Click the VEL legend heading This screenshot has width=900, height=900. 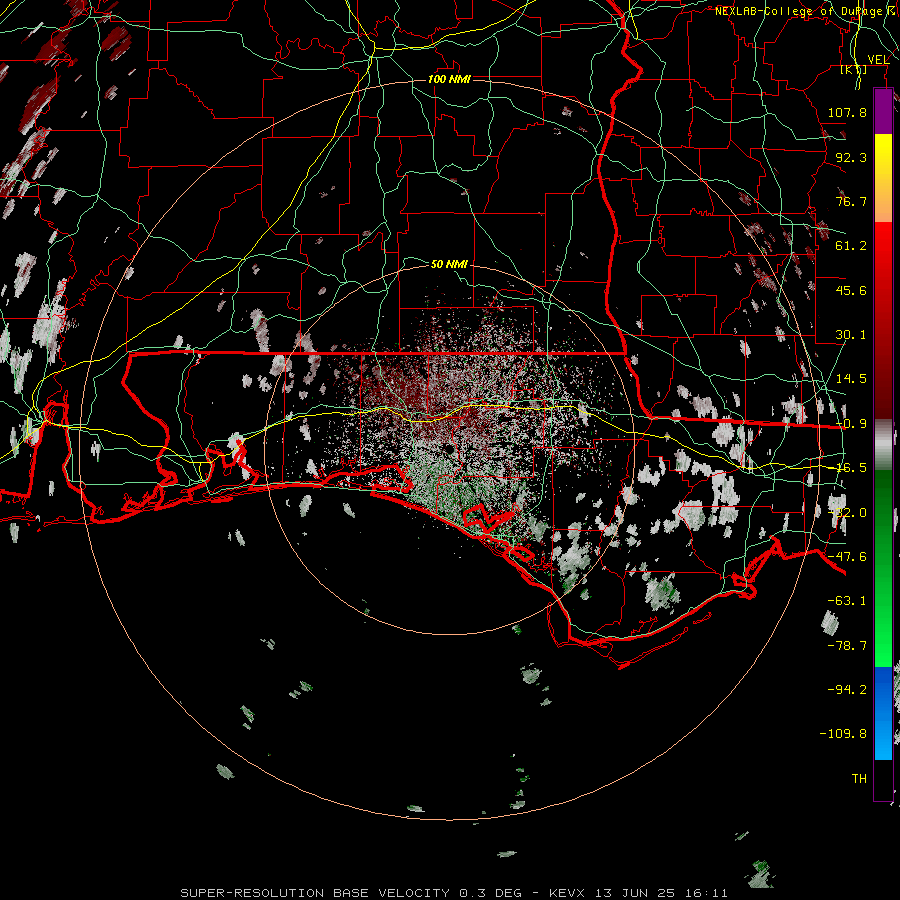coord(878,60)
